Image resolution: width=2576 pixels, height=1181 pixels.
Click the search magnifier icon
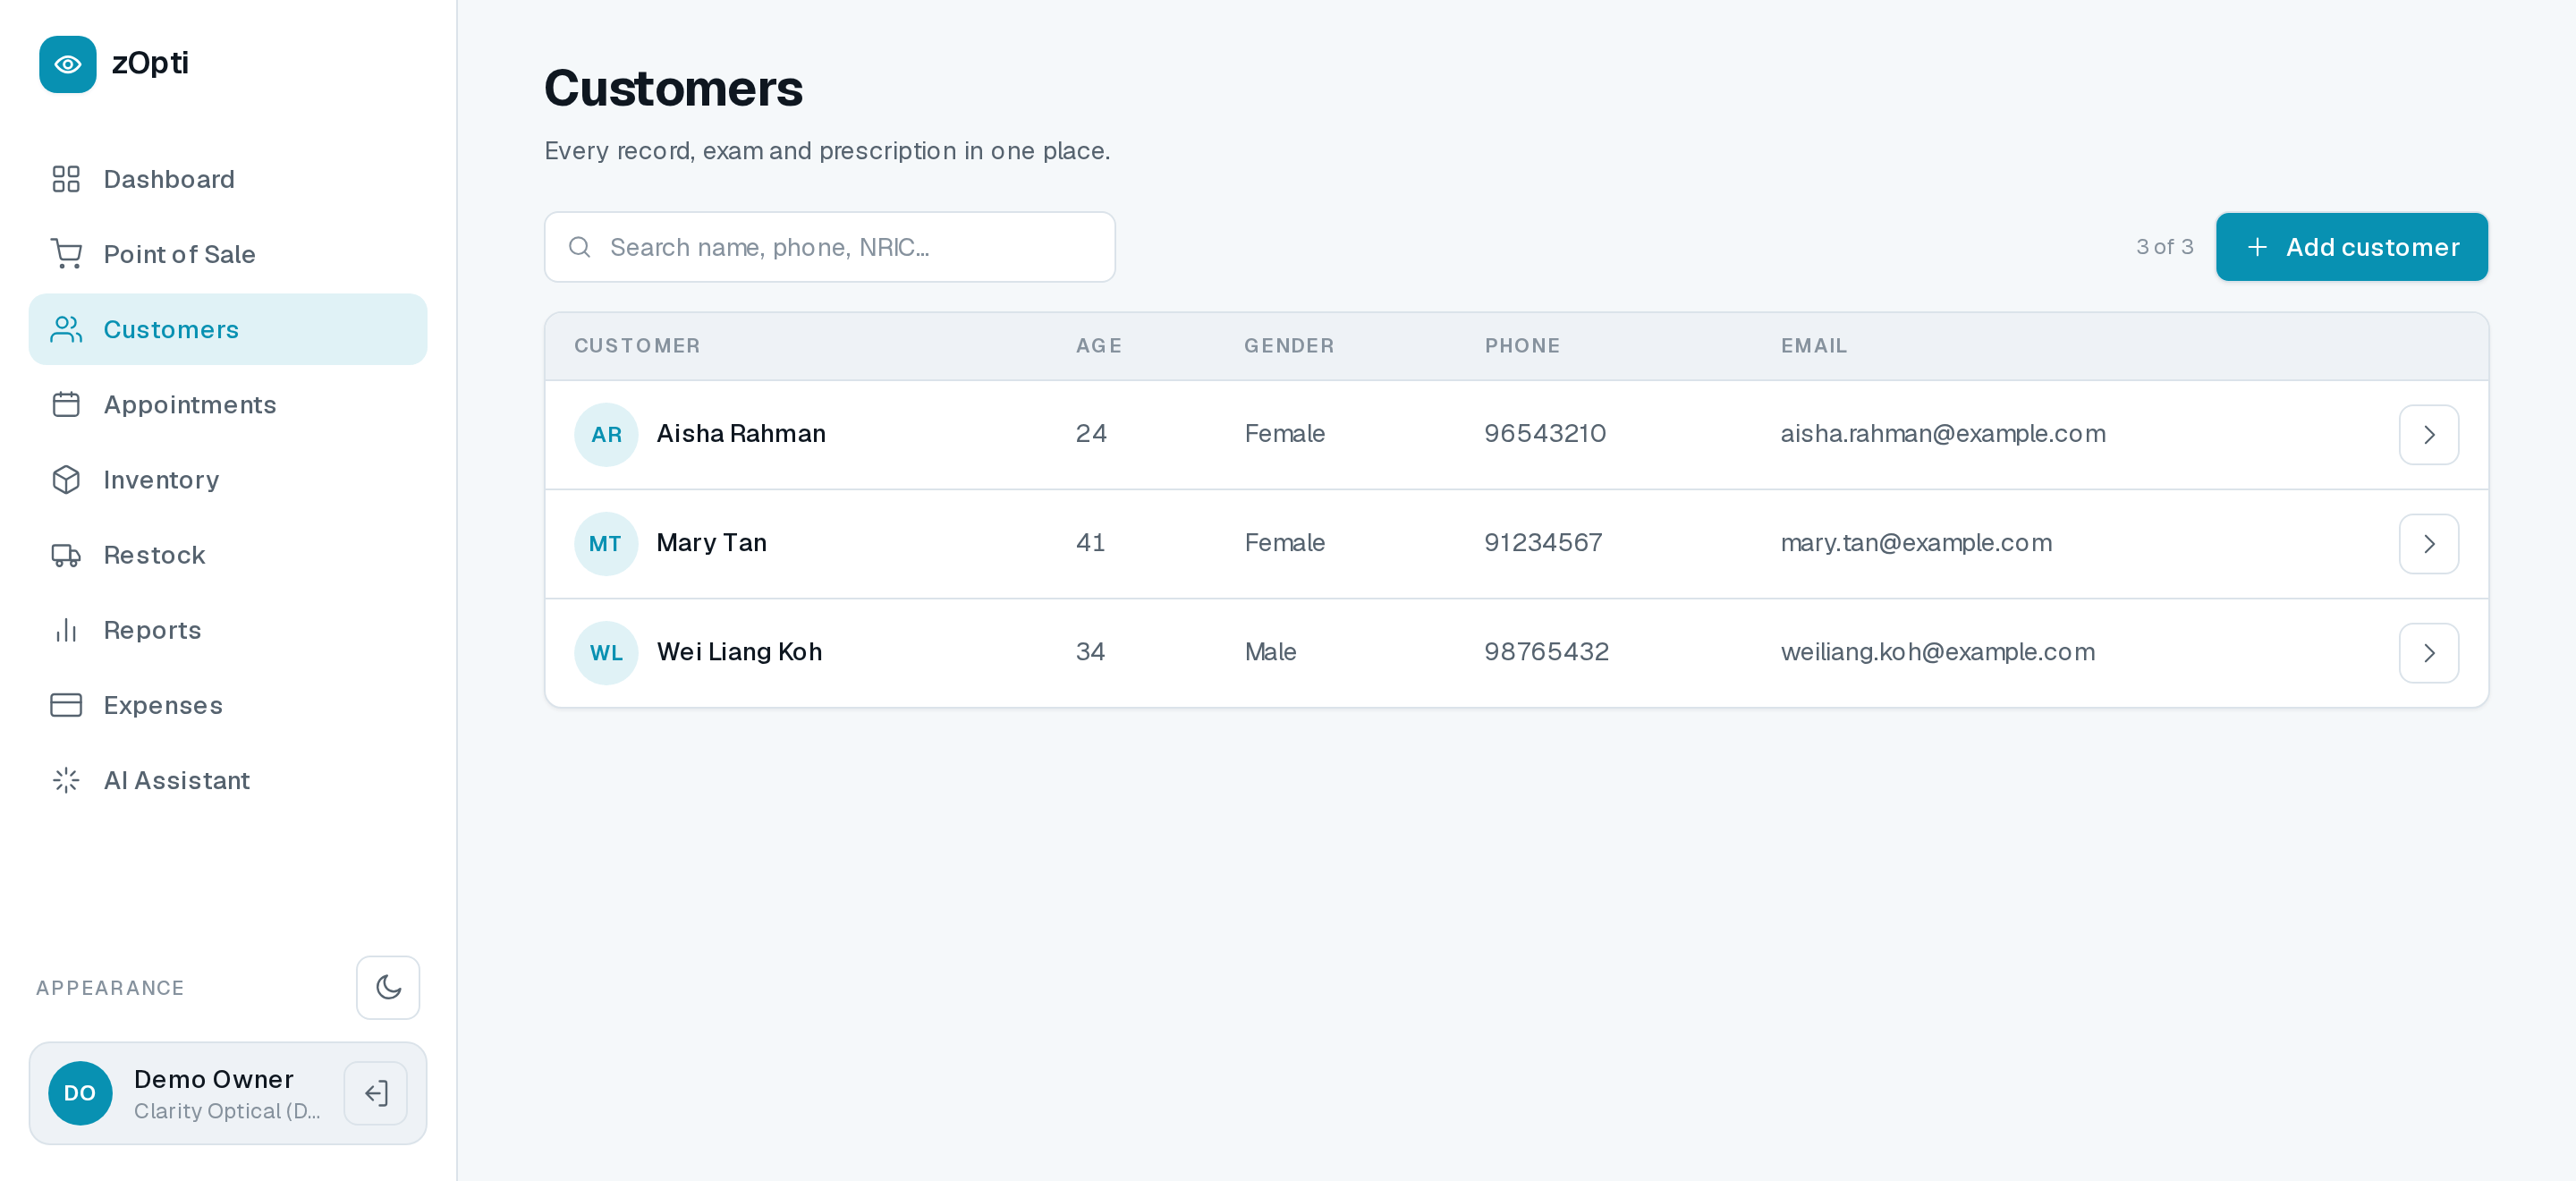point(580,247)
